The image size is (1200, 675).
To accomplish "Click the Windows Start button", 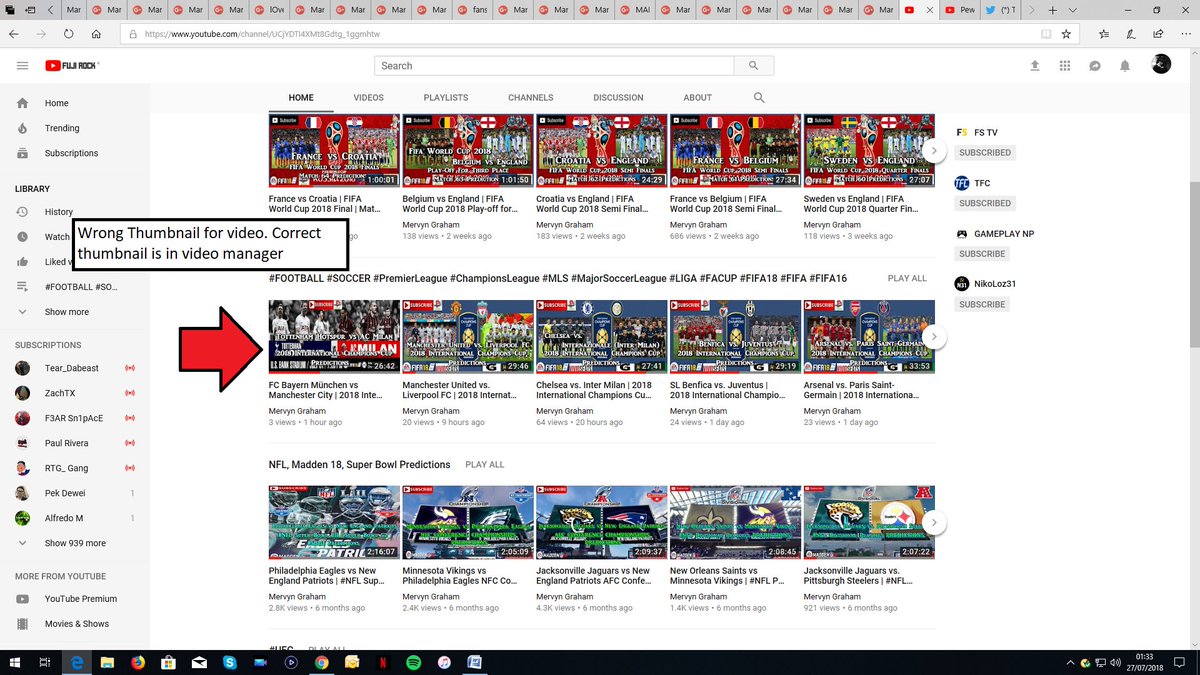I will (x=14, y=662).
